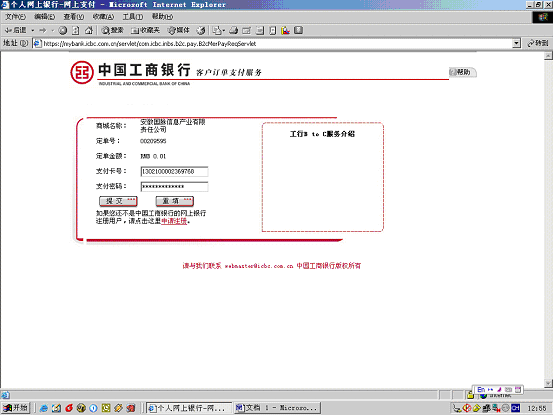553x415 pixels.
Task: Click the Print toolbar icon
Action: pyautogui.click(x=233, y=30)
